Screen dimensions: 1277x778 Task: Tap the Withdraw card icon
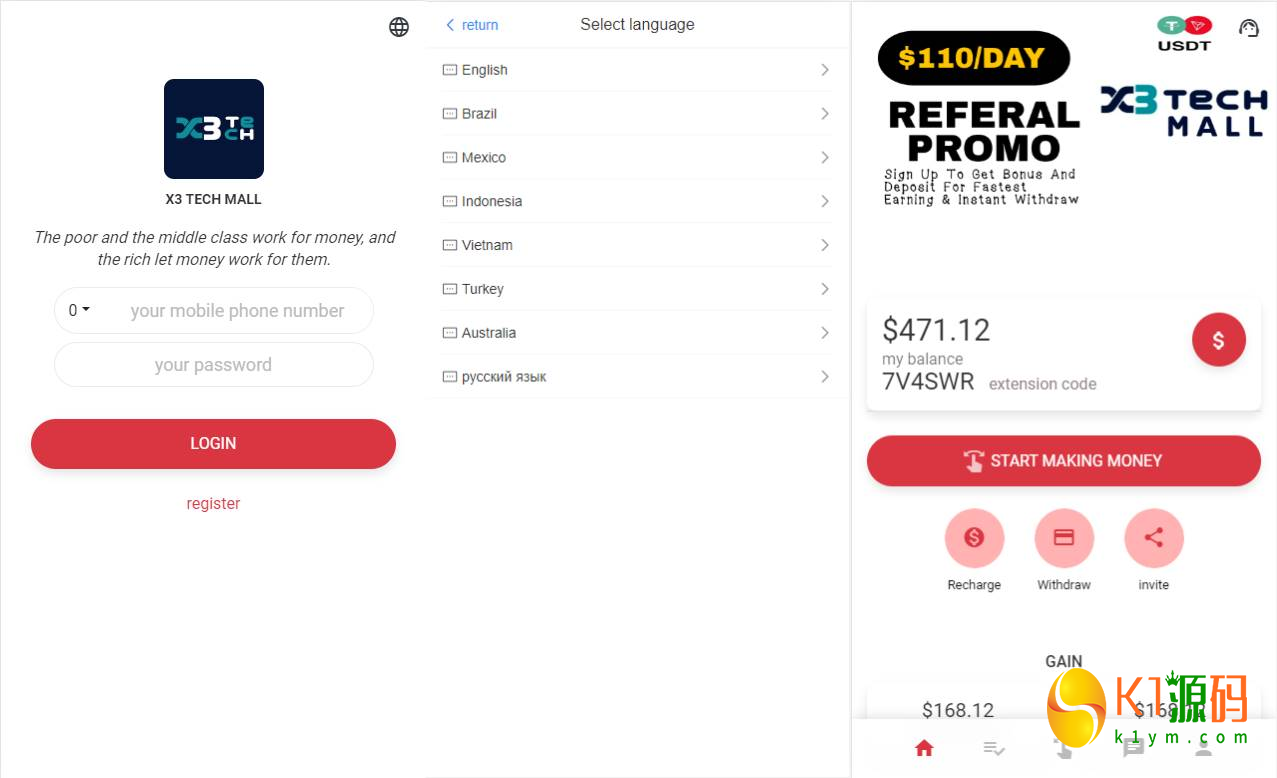pyautogui.click(x=1064, y=539)
